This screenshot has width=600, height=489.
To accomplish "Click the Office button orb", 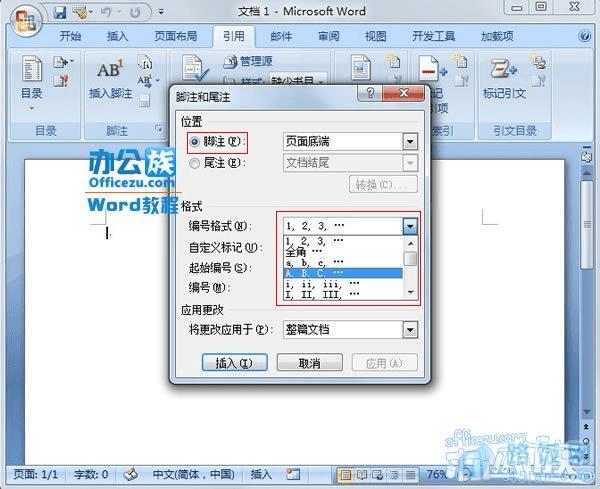I will pos(25,21).
